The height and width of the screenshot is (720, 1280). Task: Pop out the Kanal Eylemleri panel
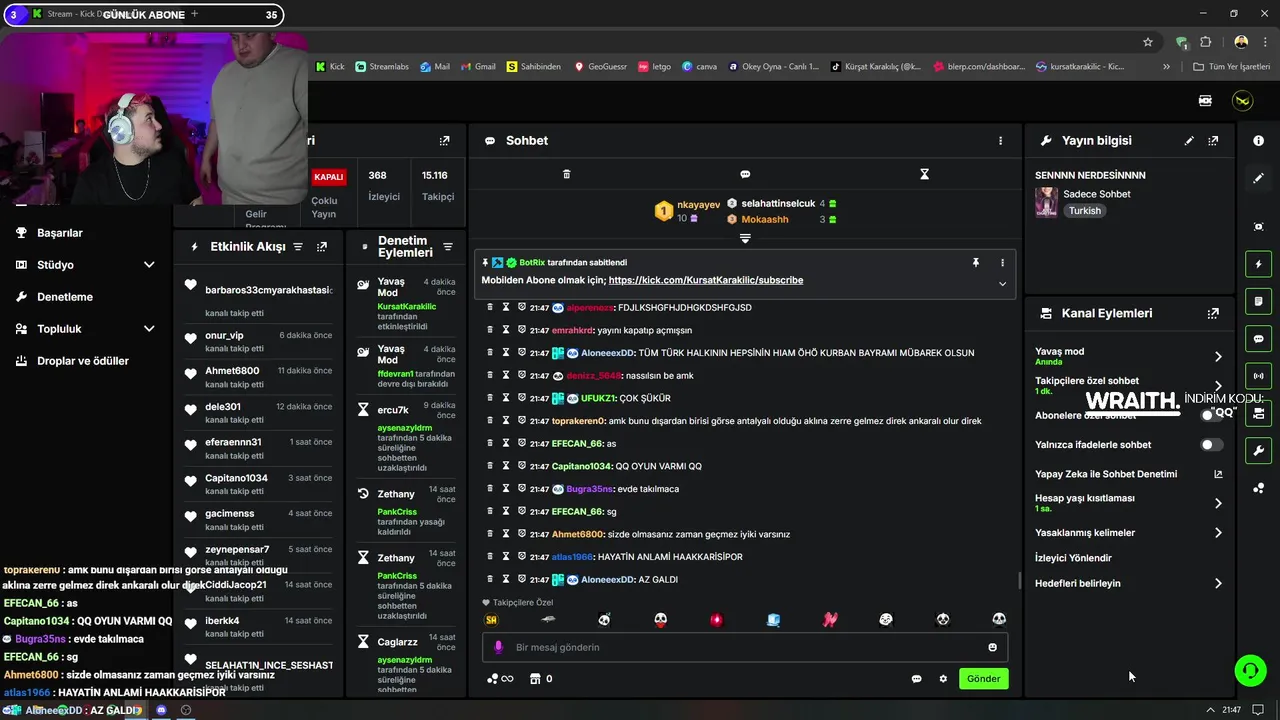click(1213, 313)
